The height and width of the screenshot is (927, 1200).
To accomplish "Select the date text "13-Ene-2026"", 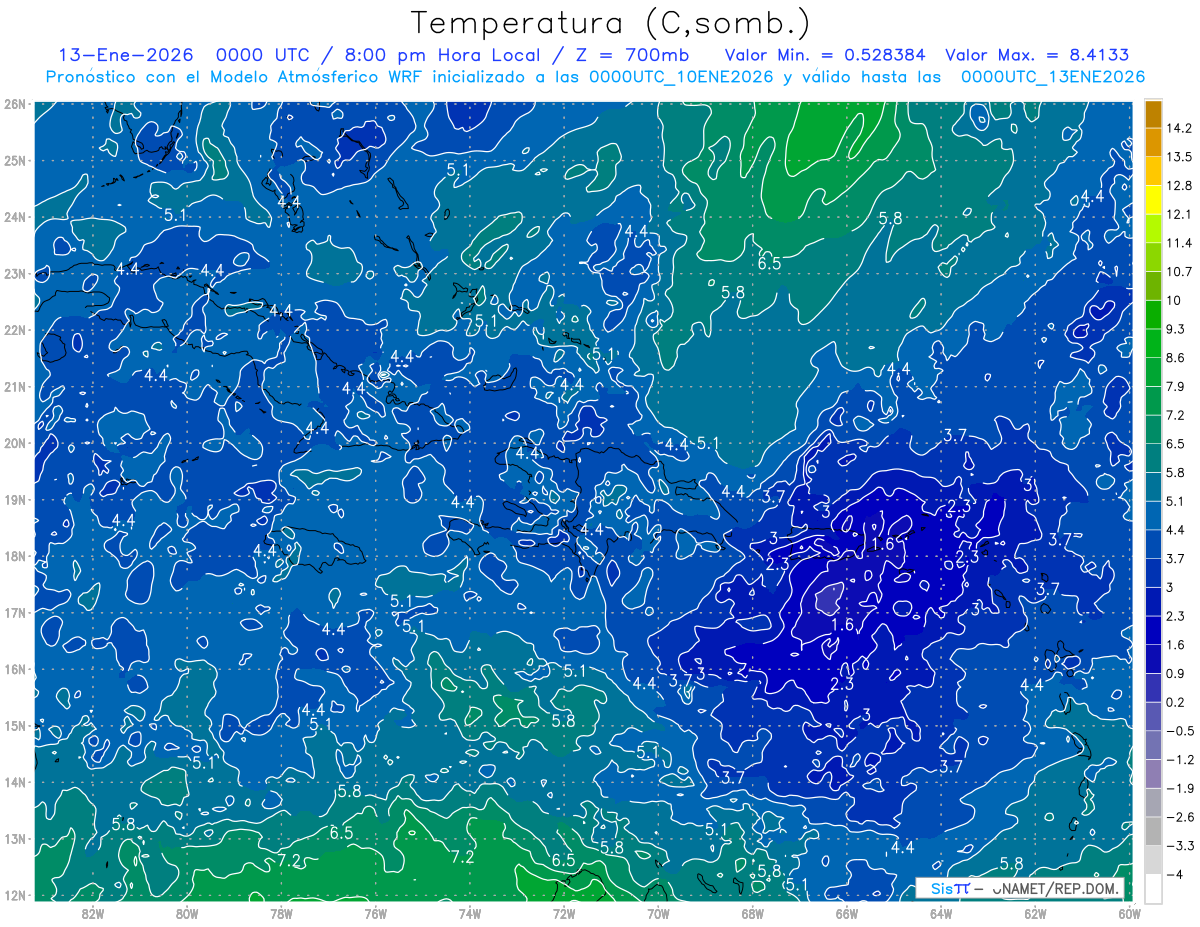I will tap(125, 54).
